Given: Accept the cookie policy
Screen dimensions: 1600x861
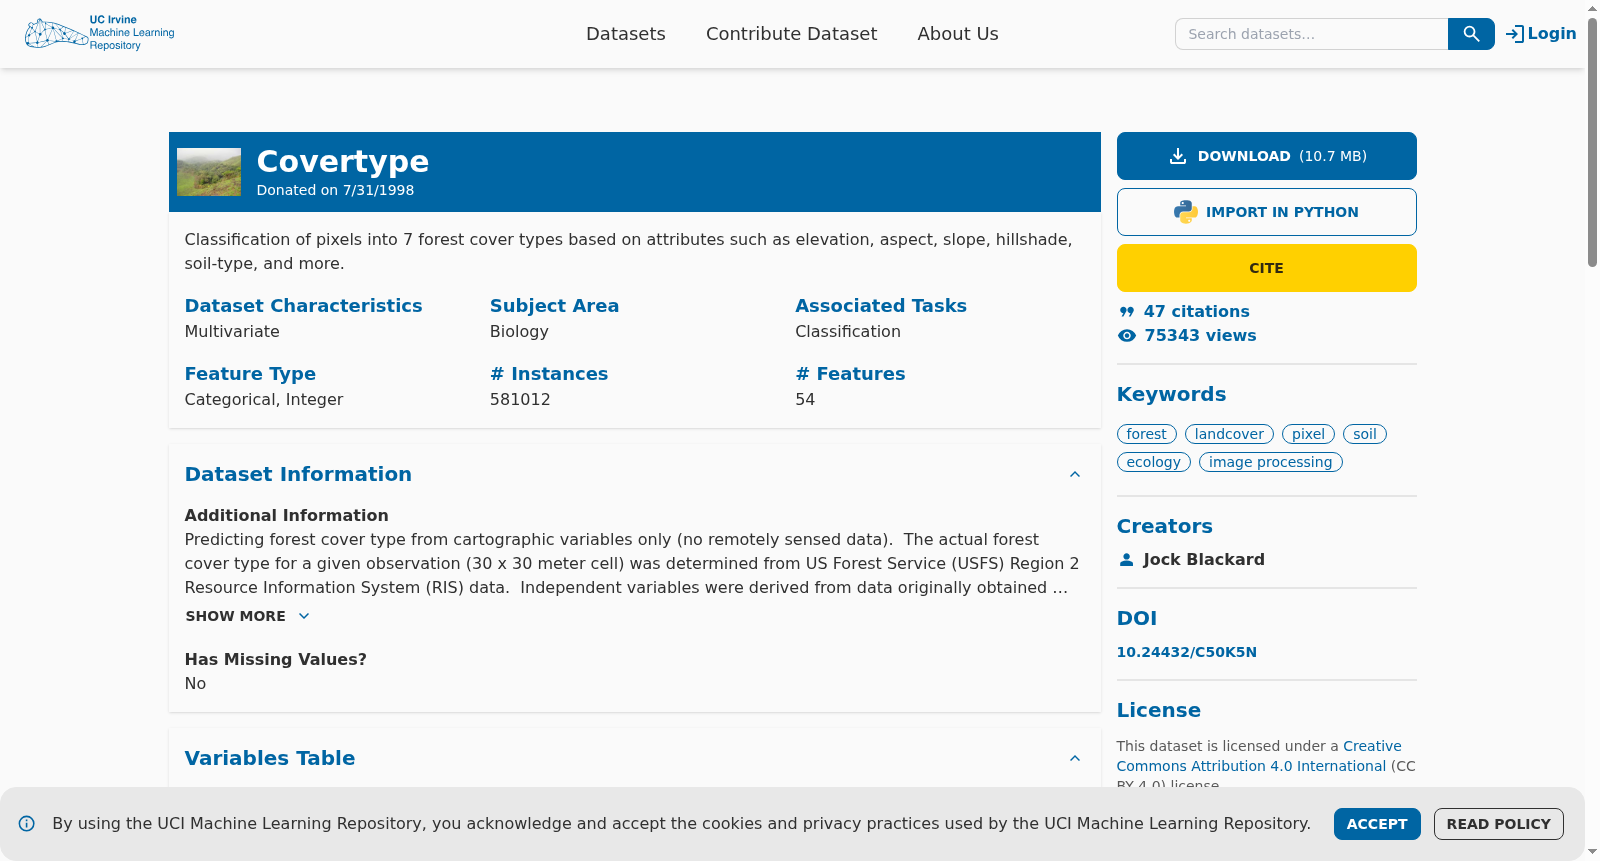Looking at the screenshot, I should (x=1377, y=824).
